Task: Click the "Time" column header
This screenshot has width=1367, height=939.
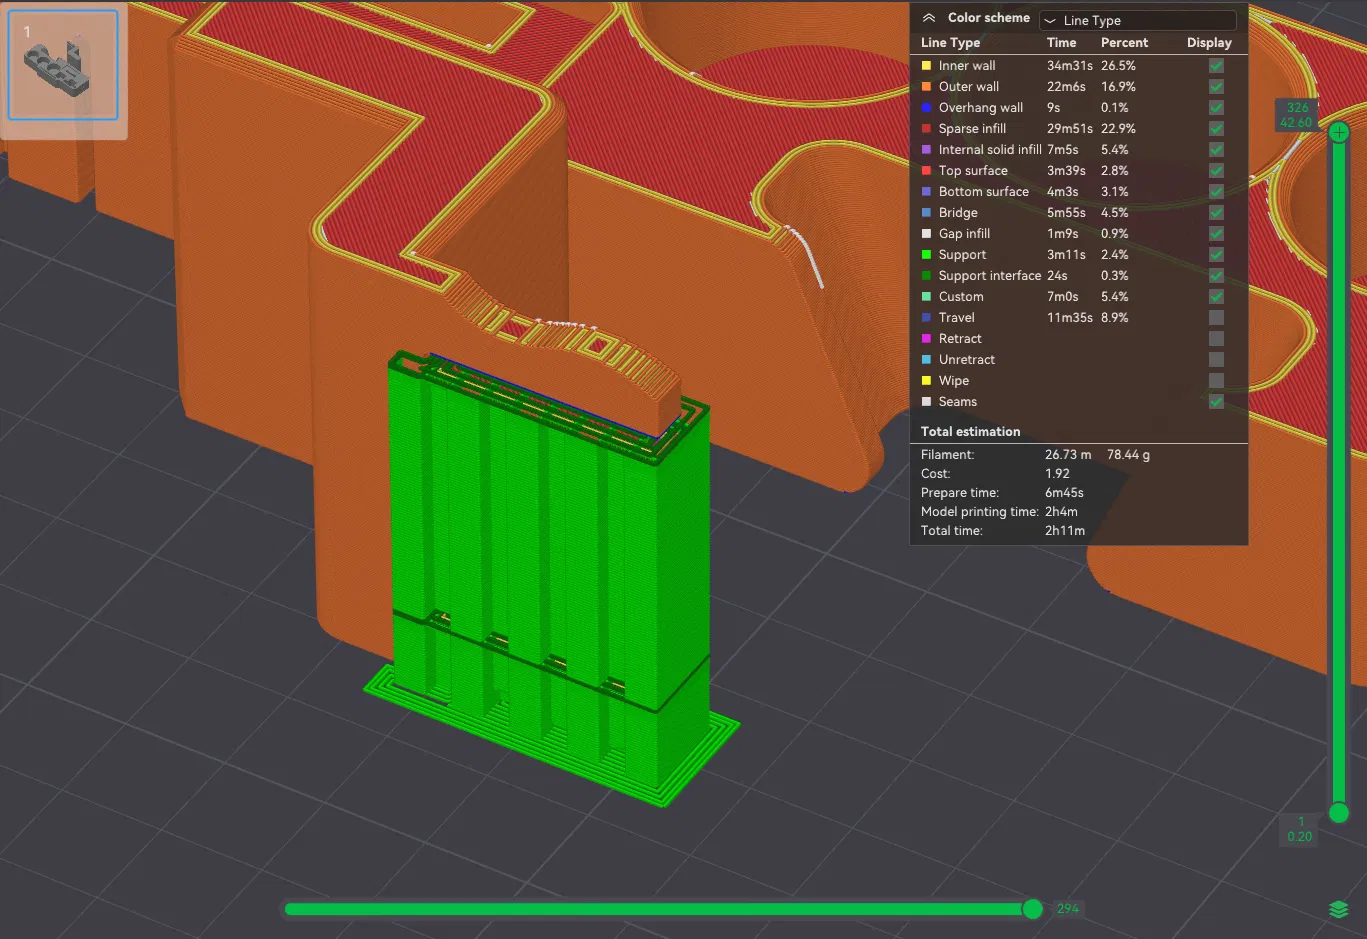Action: tap(1061, 43)
